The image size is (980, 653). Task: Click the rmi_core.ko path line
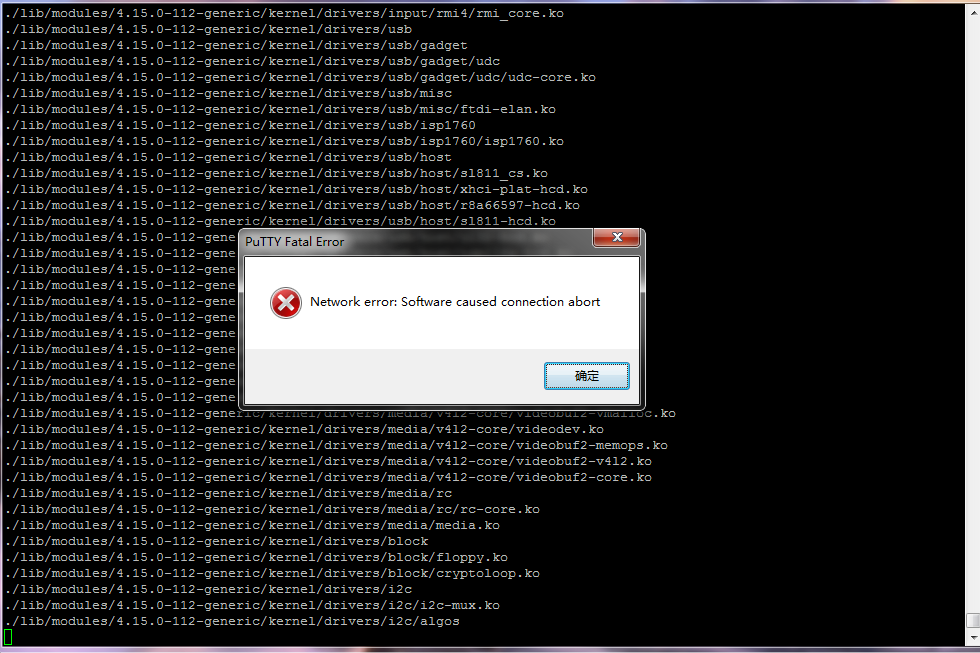pos(284,13)
